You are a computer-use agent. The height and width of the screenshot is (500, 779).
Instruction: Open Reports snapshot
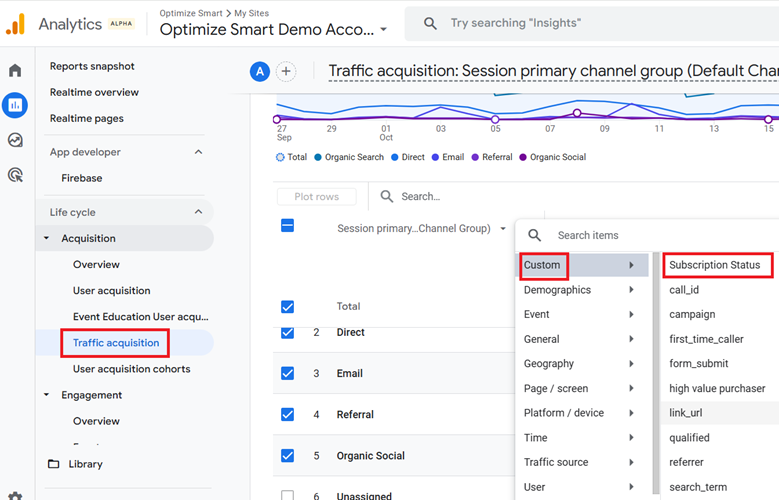click(x=92, y=66)
